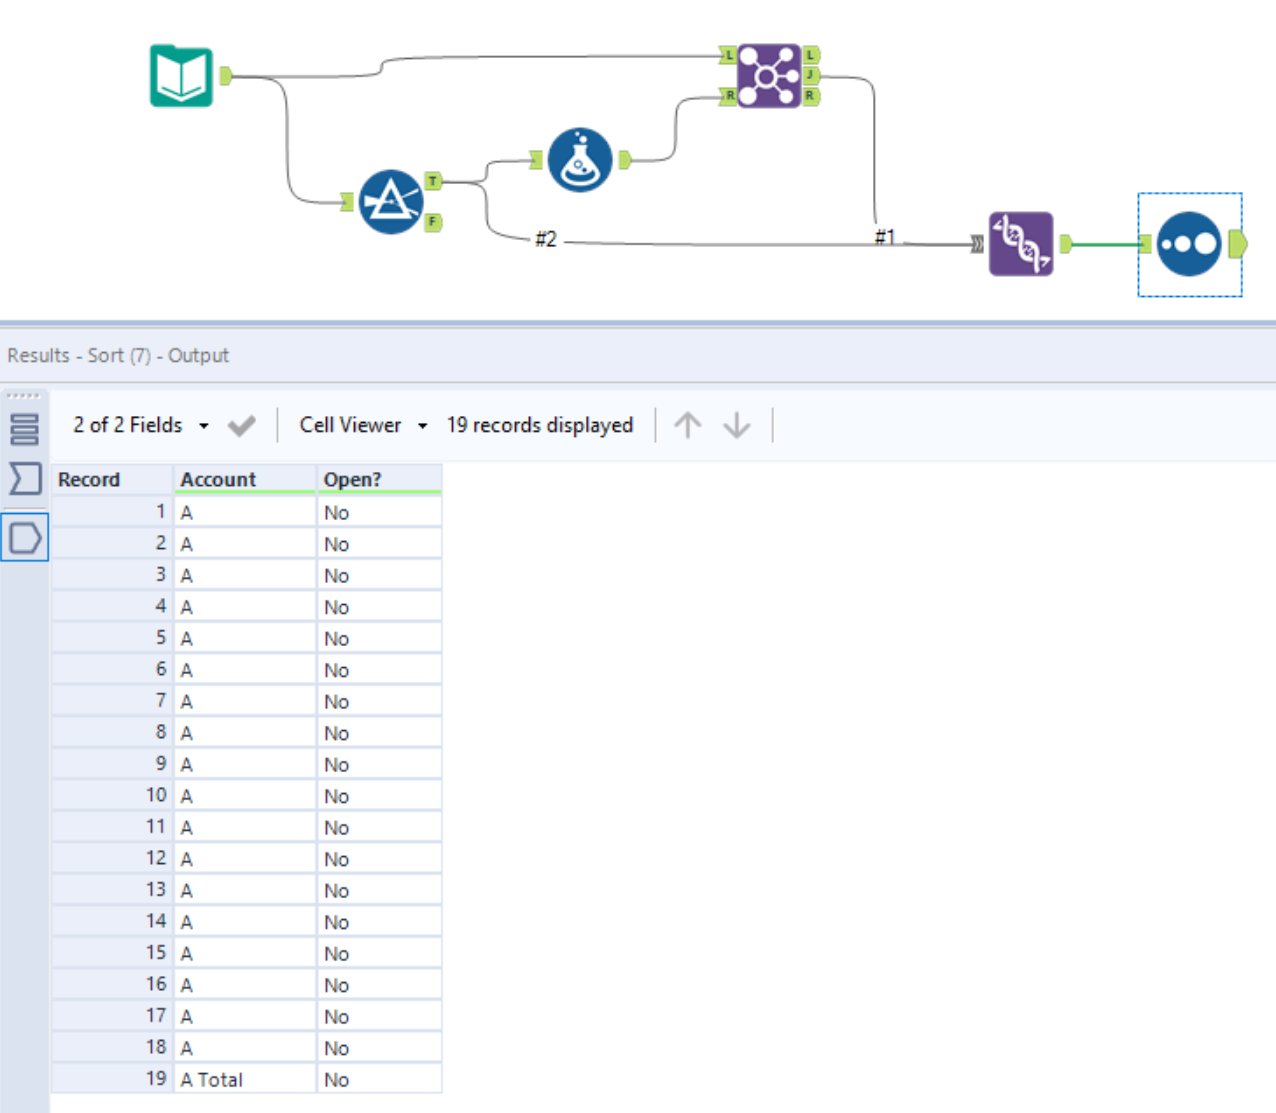Open the Filter tool configuration
This screenshot has width=1276, height=1113.
392,201
